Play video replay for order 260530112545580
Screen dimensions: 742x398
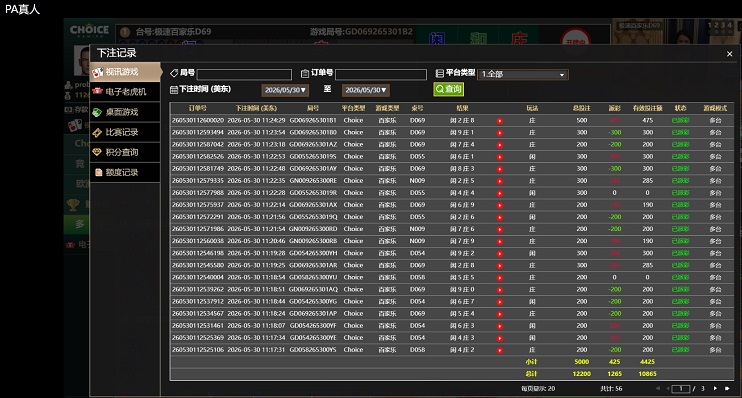pyautogui.click(x=499, y=265)
